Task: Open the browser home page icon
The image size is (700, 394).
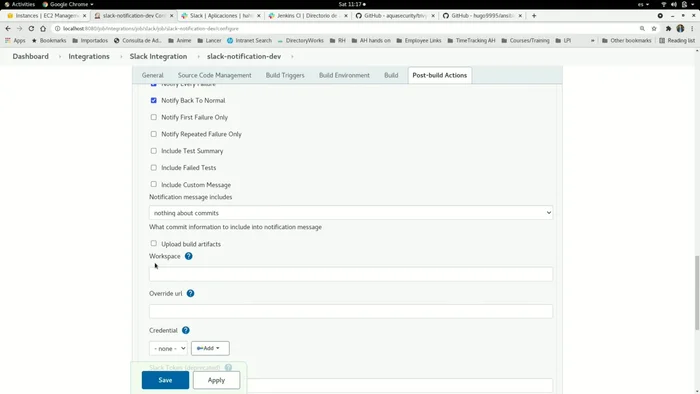Action: (43, 29)
